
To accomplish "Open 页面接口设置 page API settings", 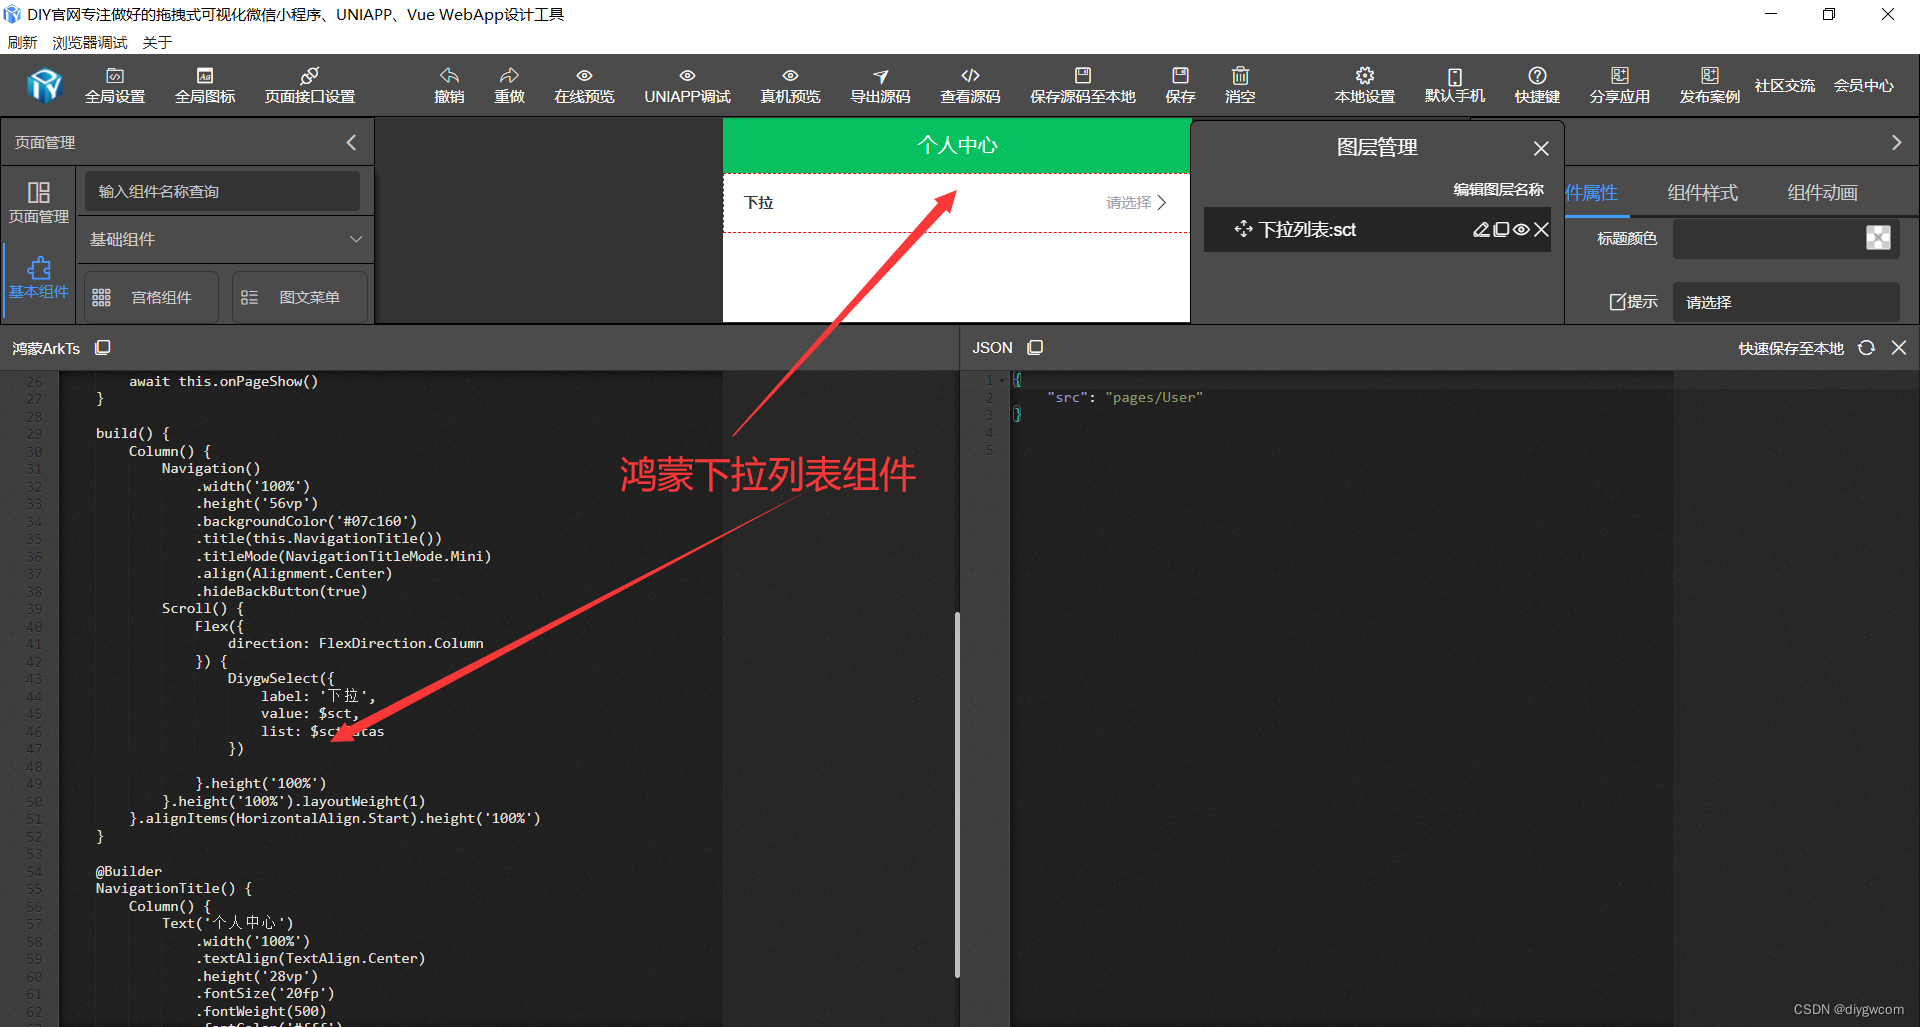I will click(x=310, y=85).
